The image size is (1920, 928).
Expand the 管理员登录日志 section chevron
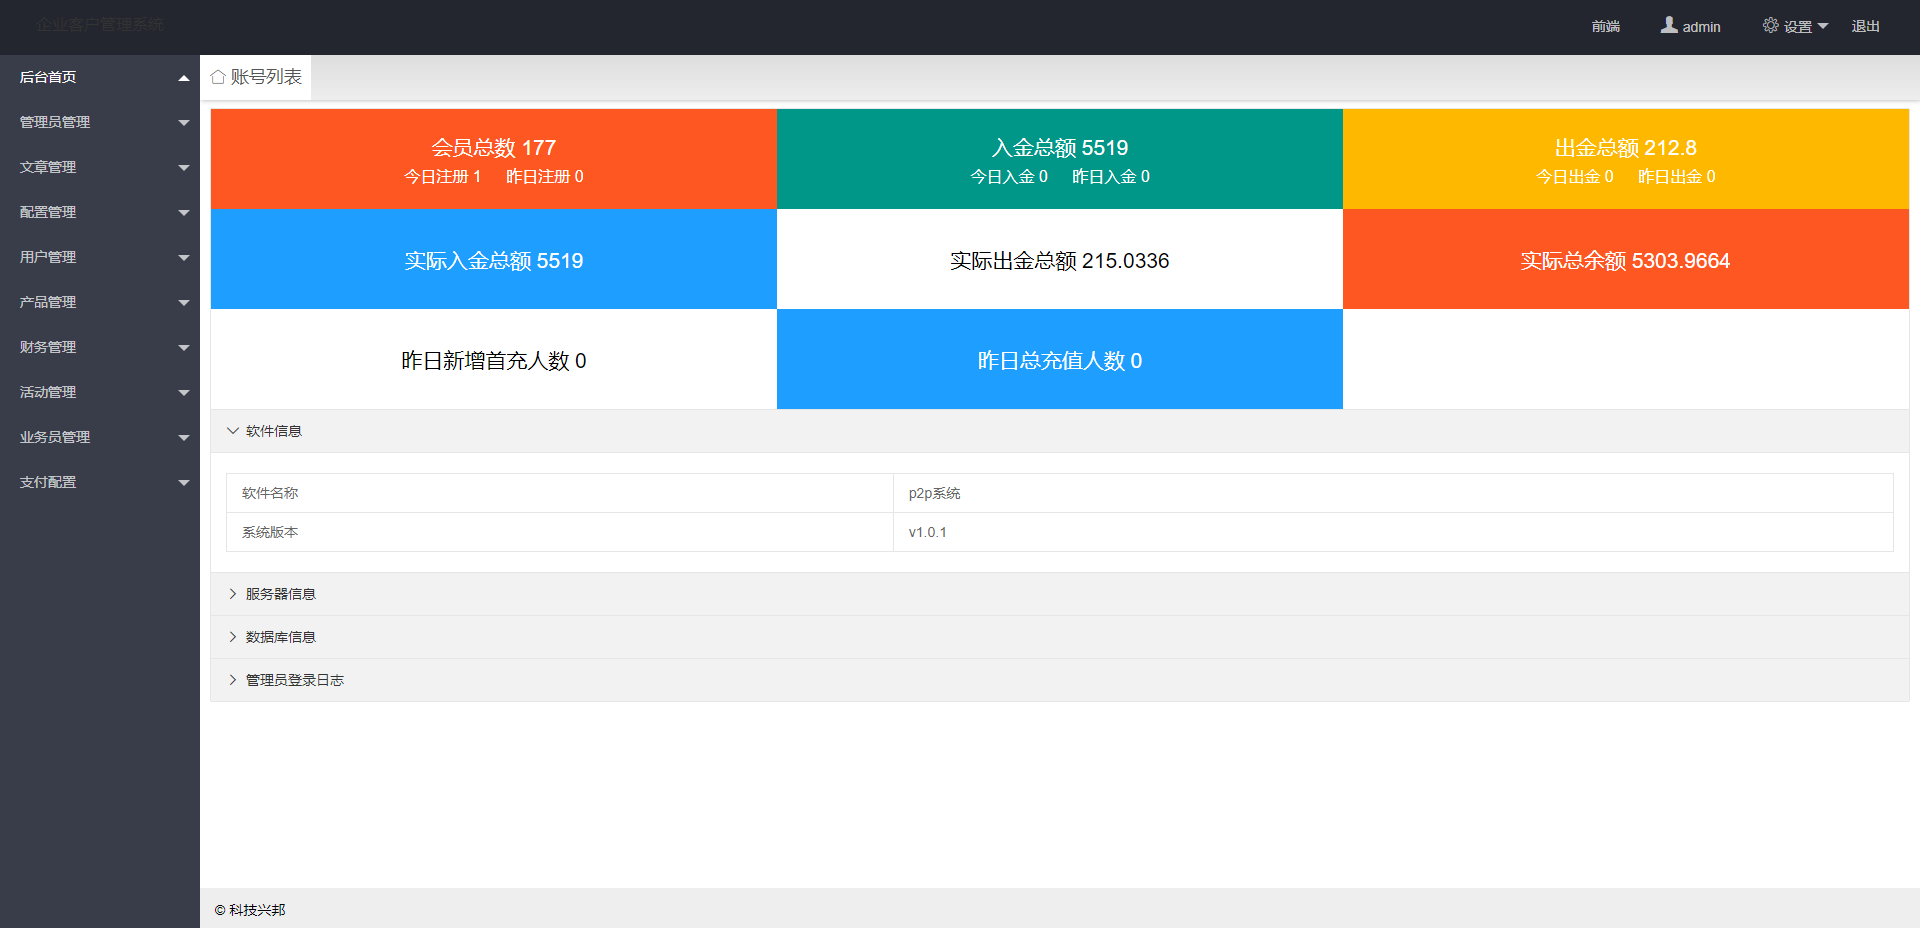point(233,680)
